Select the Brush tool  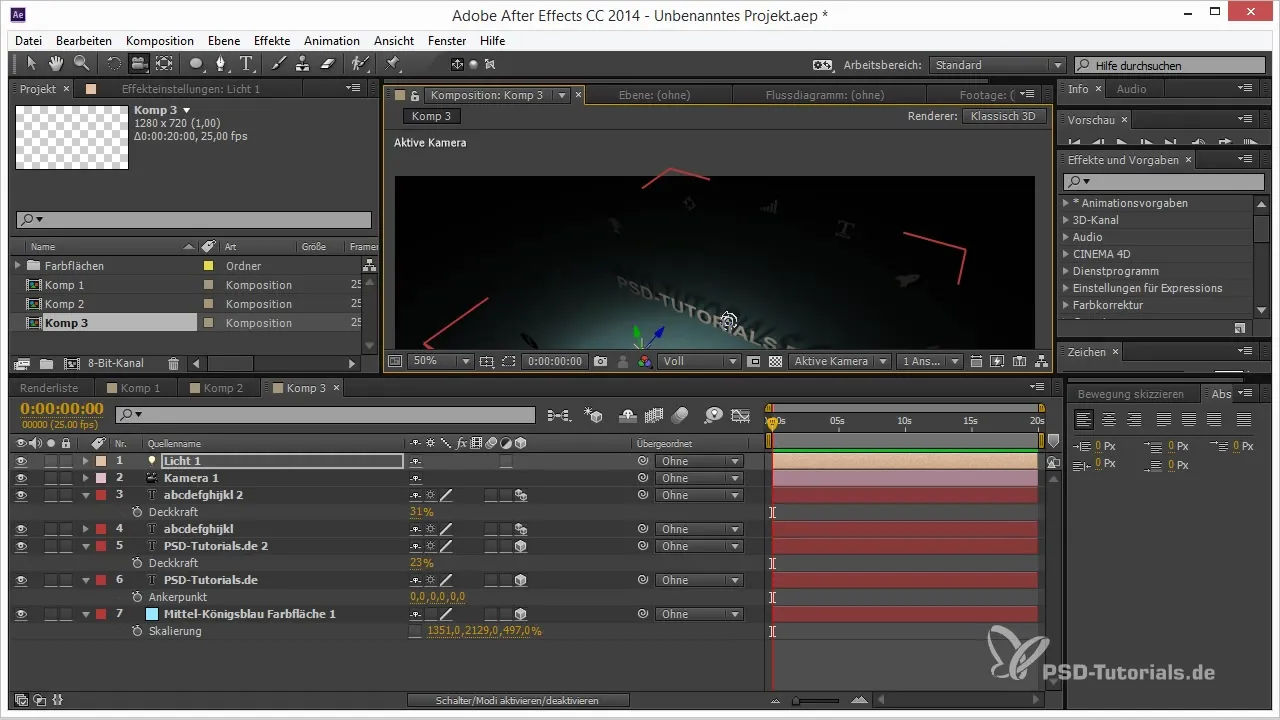click(278, 63)
